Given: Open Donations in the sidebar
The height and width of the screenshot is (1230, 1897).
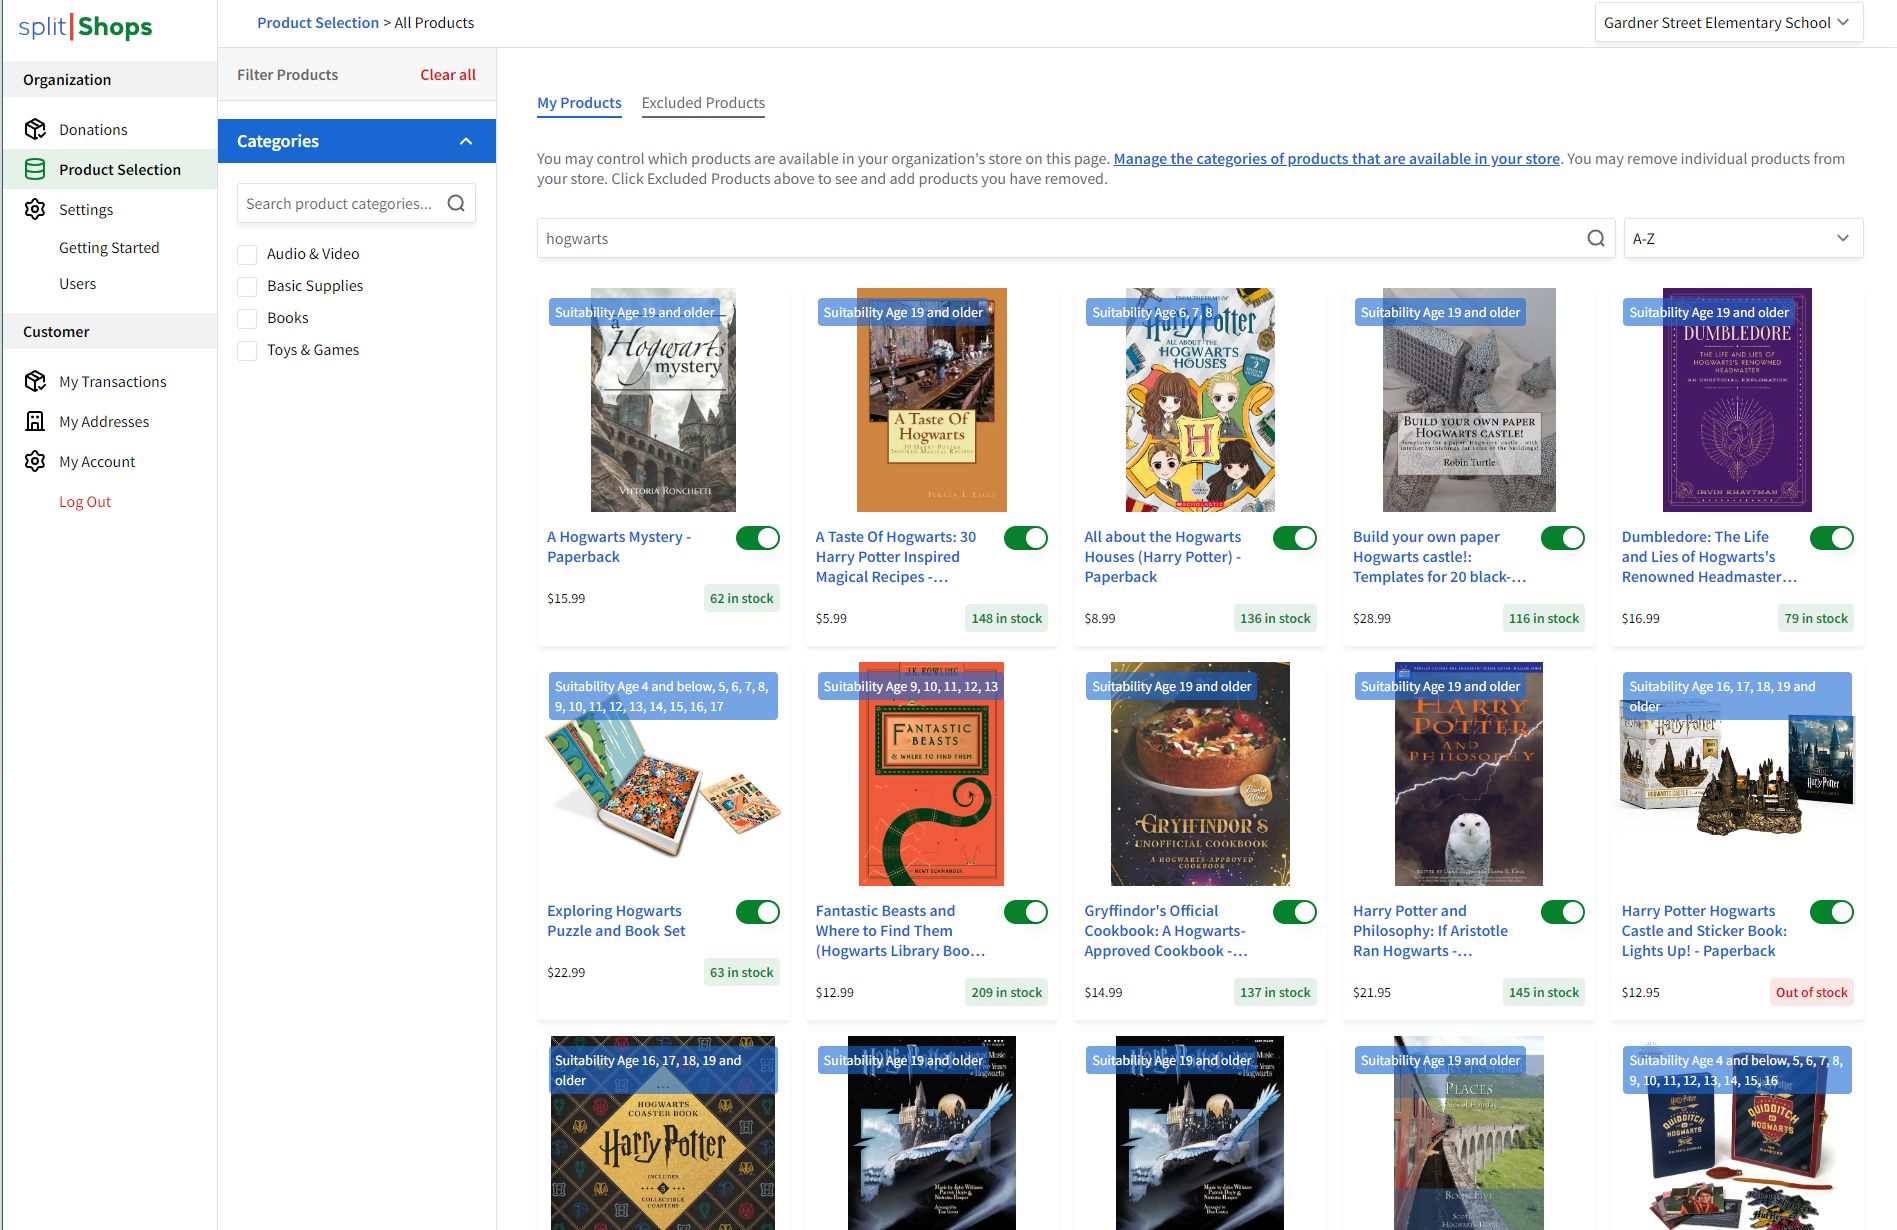Looking at the screenshot, I should (93, 129).
